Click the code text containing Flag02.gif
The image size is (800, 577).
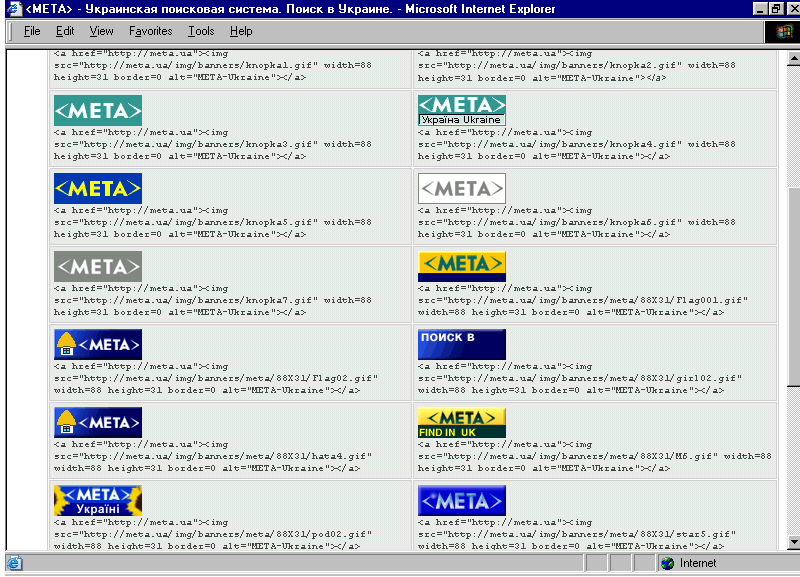pyautogui.click(x=216, y=379)
